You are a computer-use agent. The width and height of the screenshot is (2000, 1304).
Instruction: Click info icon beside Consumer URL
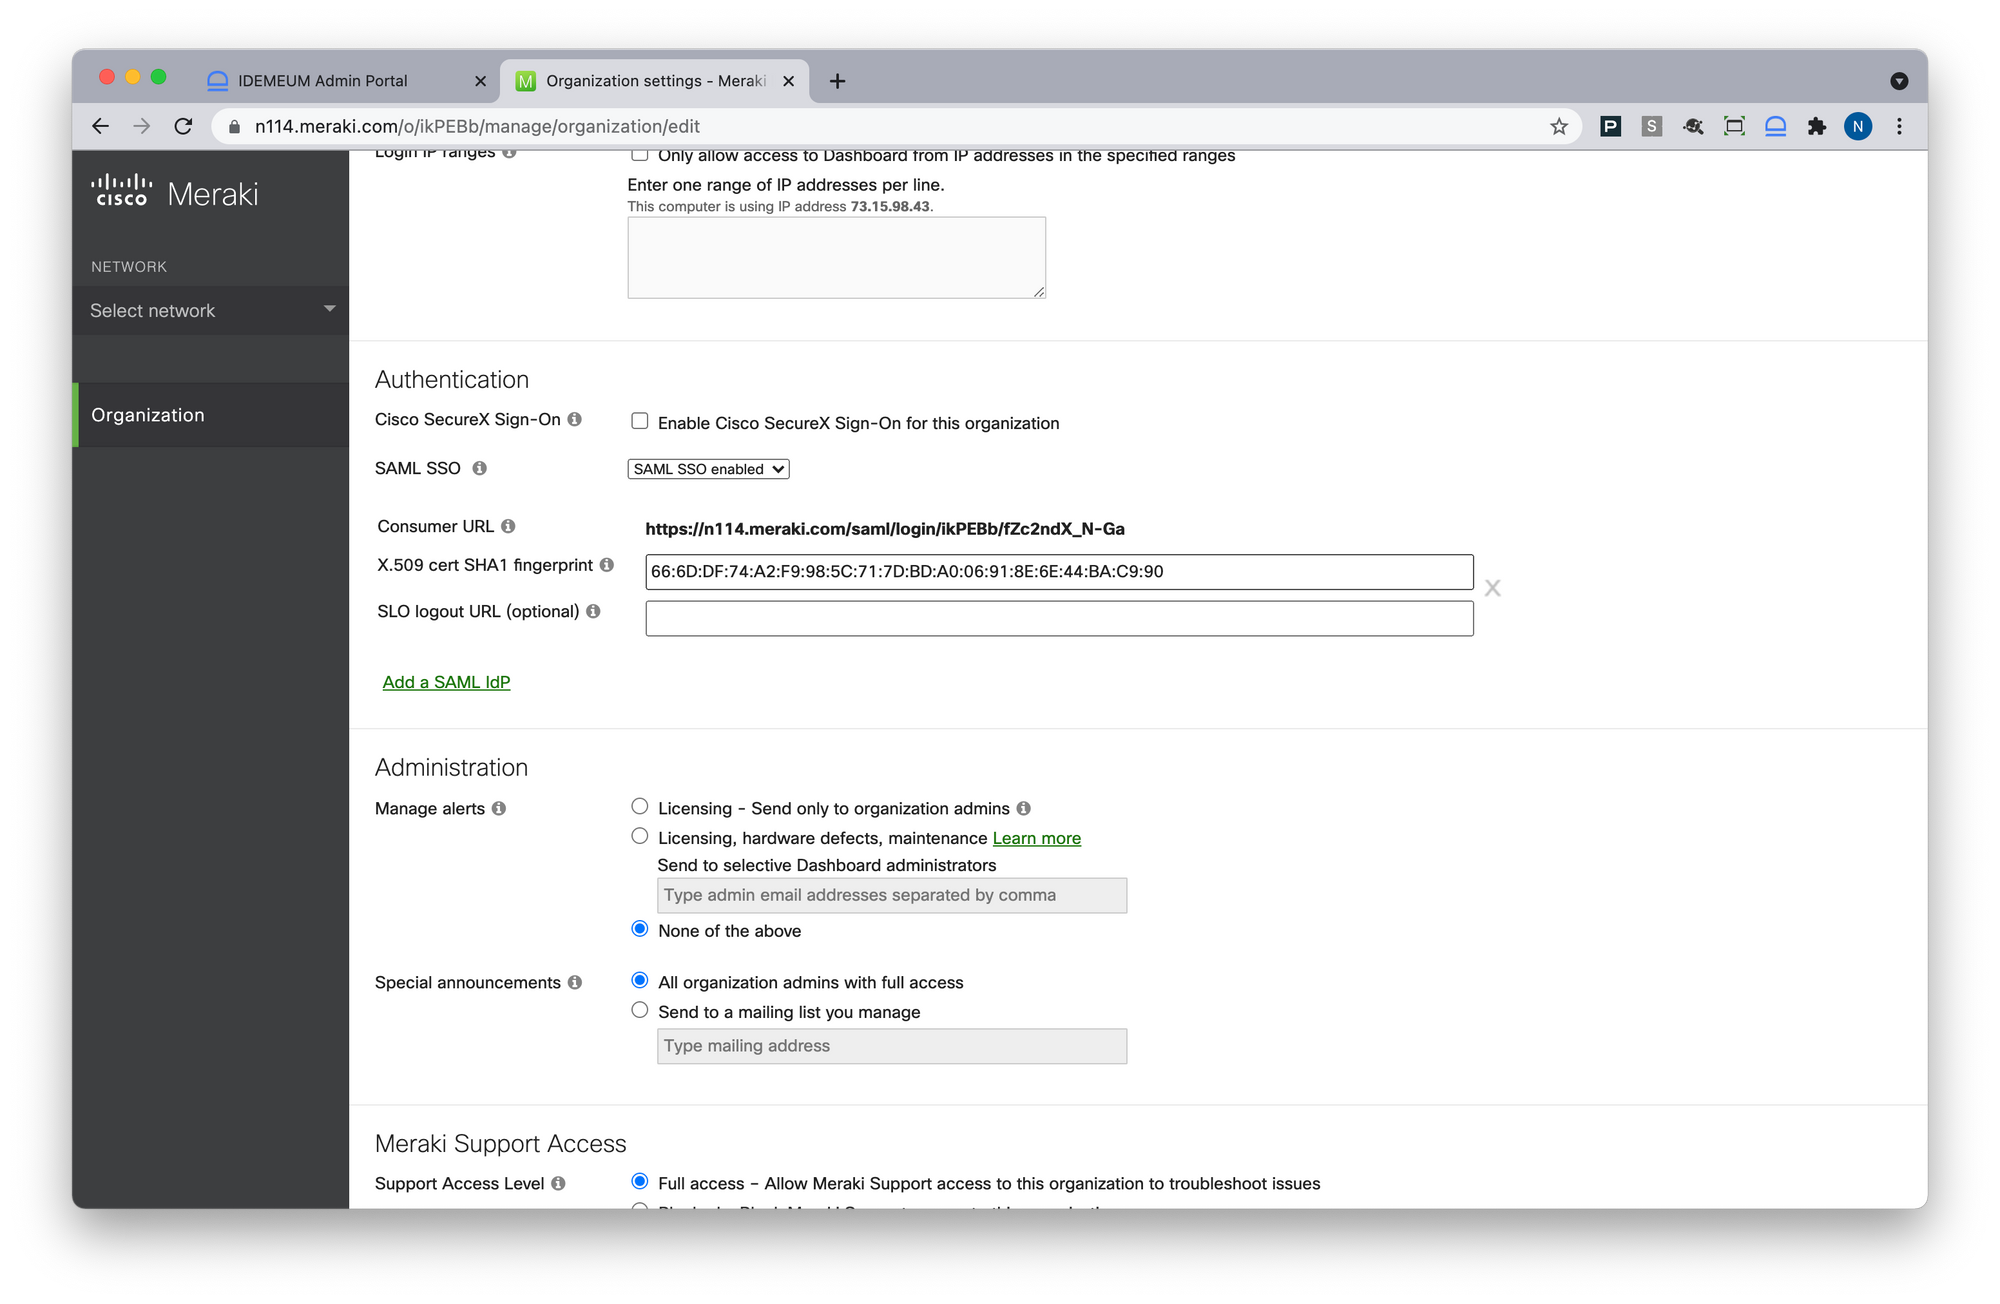coord(508,526)
